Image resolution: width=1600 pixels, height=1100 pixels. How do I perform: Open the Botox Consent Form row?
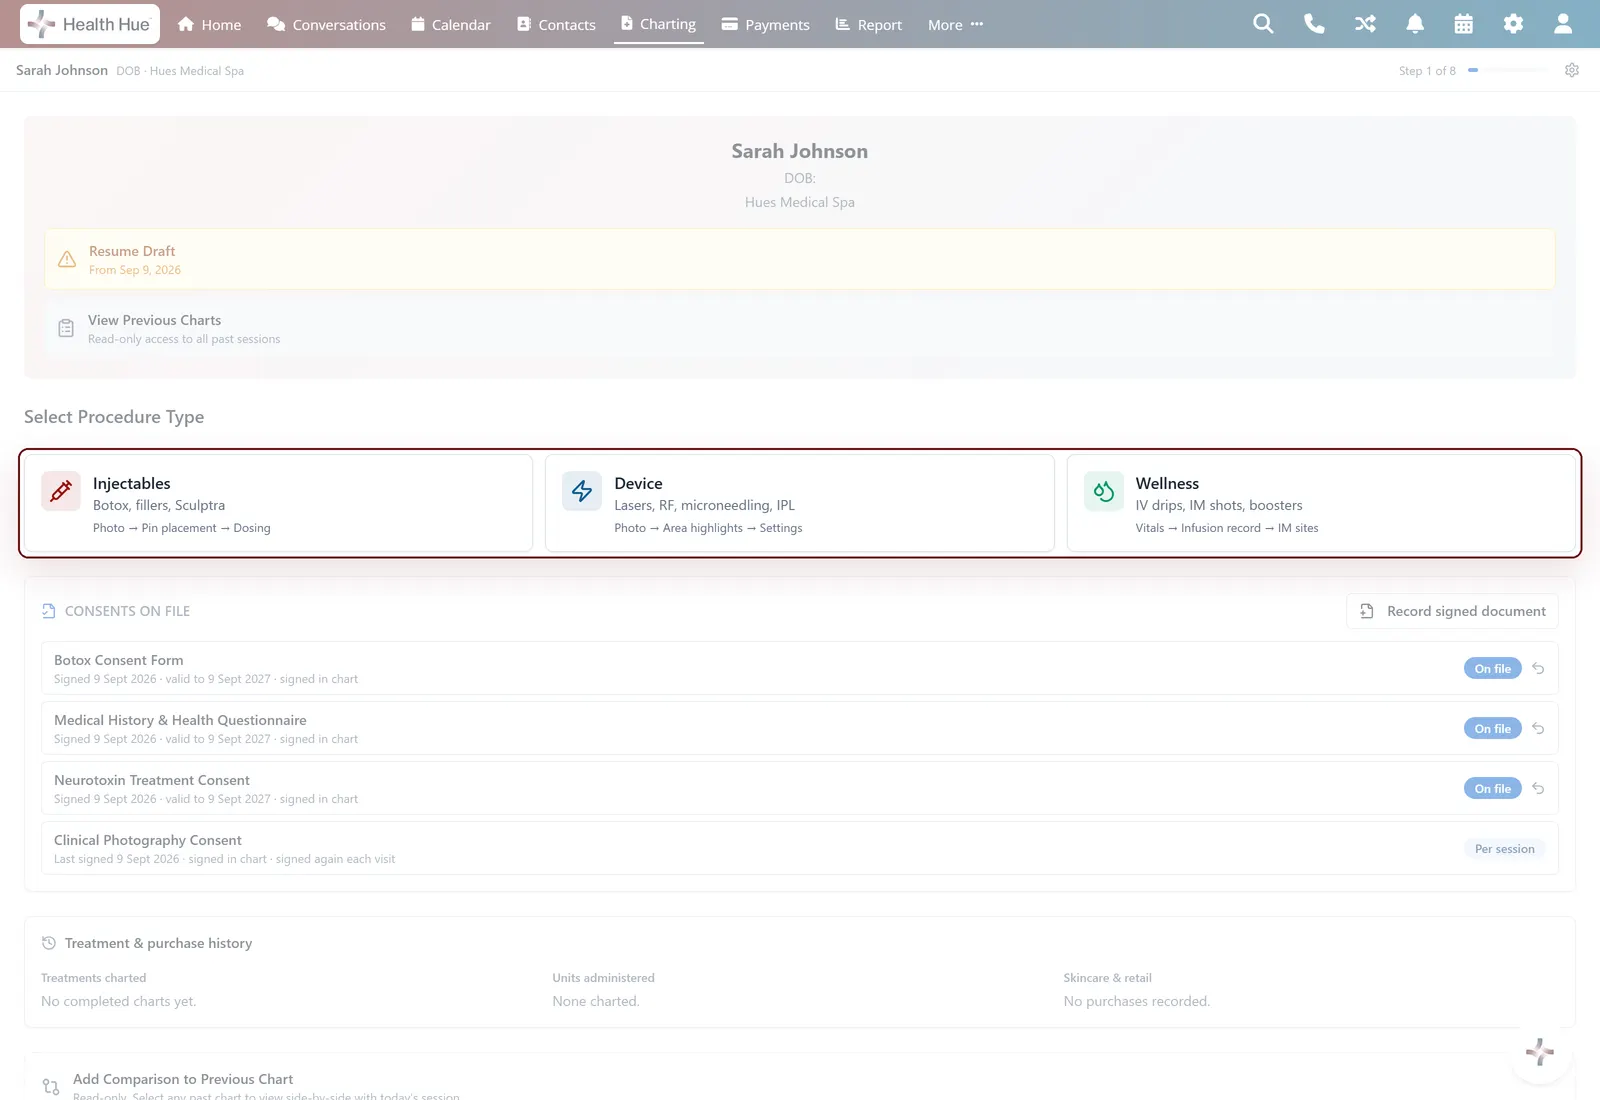tap(800, 668)
